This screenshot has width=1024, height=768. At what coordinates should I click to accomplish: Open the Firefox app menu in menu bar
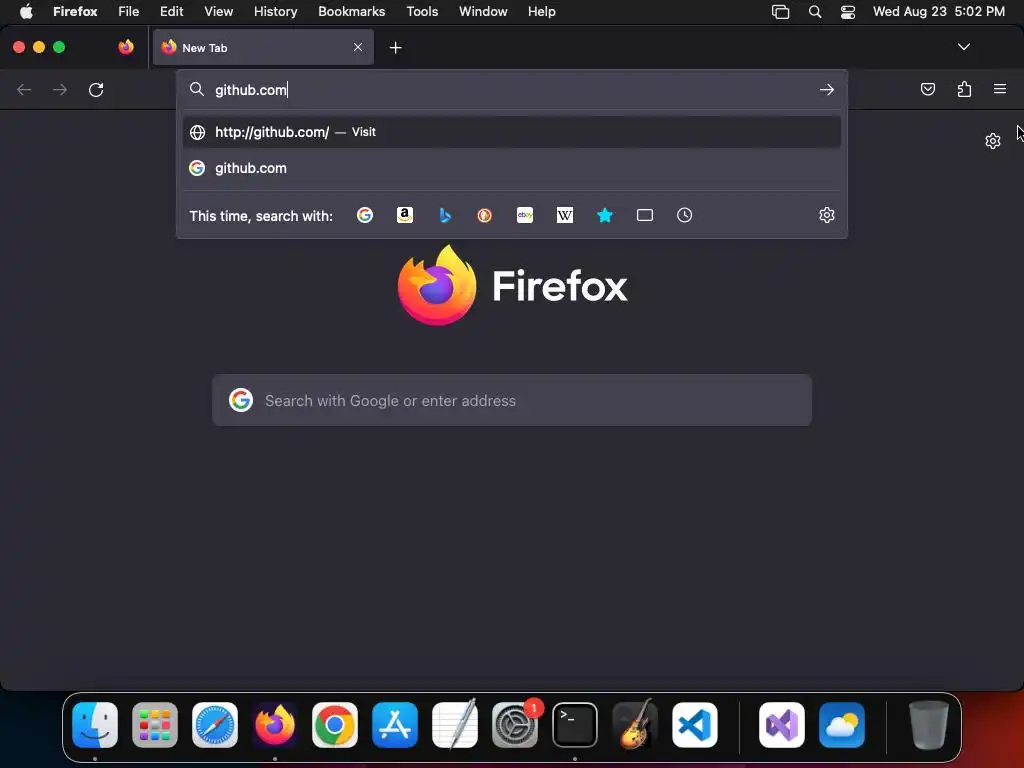(75, 11)
